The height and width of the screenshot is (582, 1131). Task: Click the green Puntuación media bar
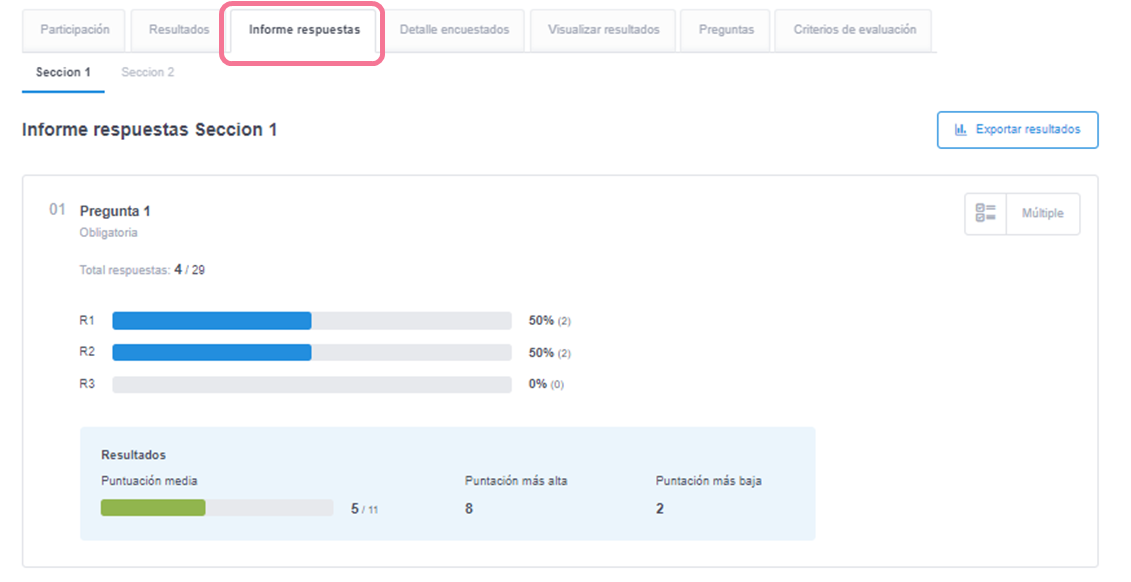point(153,508)
